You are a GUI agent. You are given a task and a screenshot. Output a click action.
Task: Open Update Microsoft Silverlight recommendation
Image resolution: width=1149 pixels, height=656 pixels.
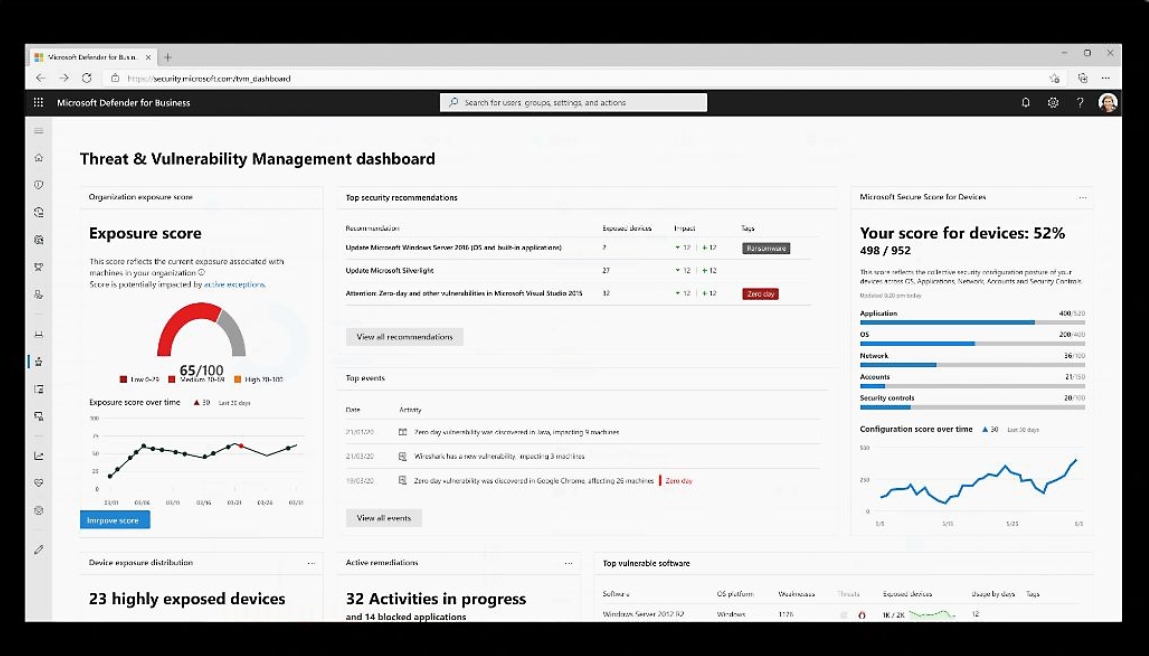click(390, 270)
